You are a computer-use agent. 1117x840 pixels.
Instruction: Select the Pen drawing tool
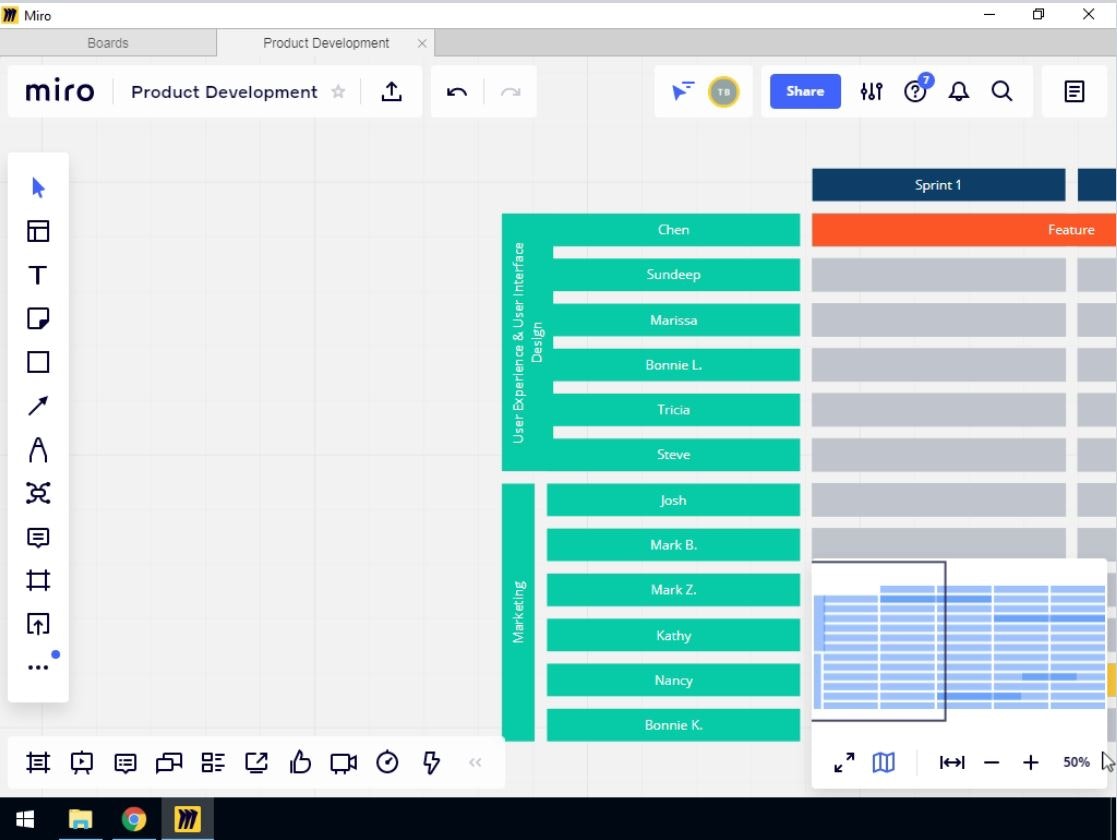(x=38, y=450)
